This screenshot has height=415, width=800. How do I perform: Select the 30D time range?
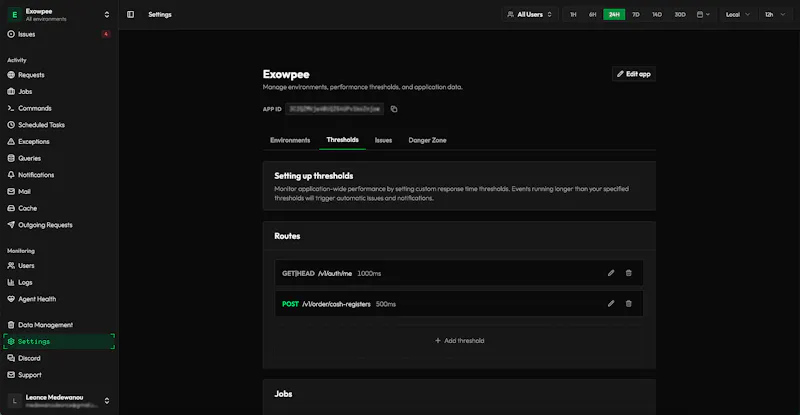point(680,14)
